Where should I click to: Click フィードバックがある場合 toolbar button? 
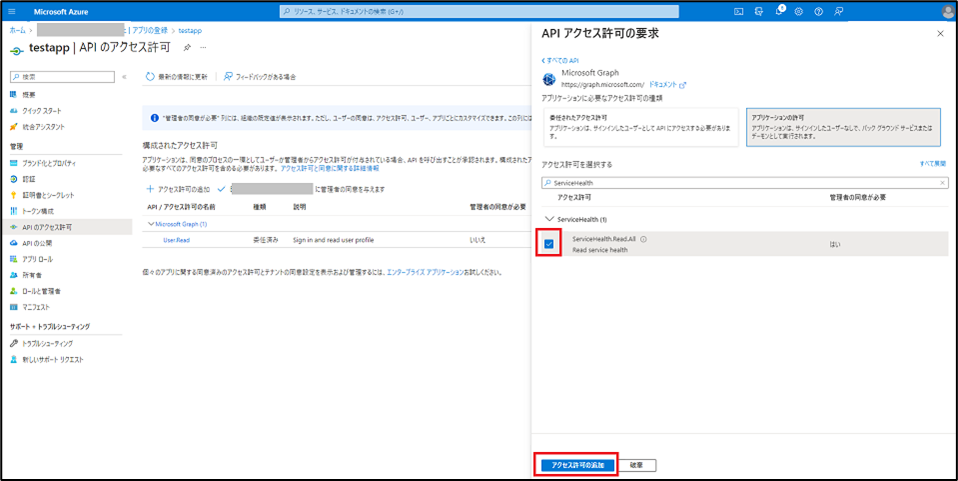coord(259,77)
